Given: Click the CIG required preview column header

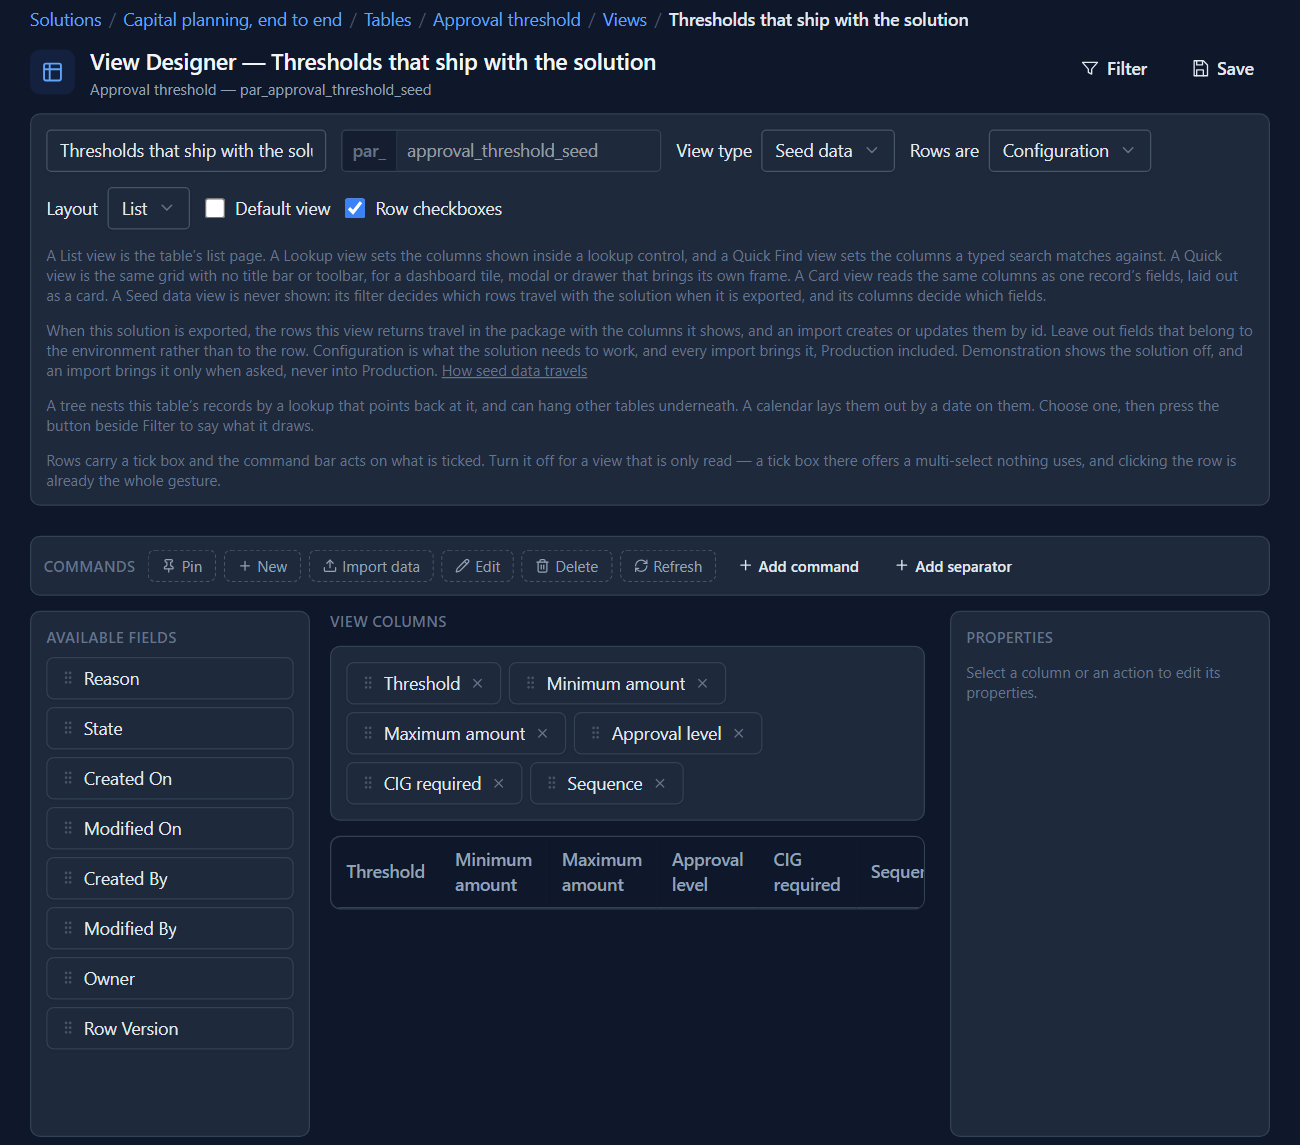Looking at the screenshot, I should [807, 872].
